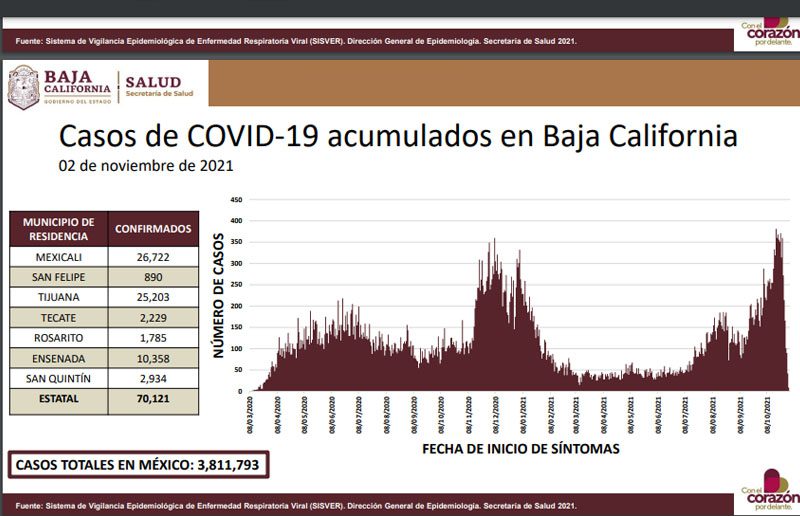Click the 250 y-axis tick label
The image size is (800, 516).
click(236, 285)
